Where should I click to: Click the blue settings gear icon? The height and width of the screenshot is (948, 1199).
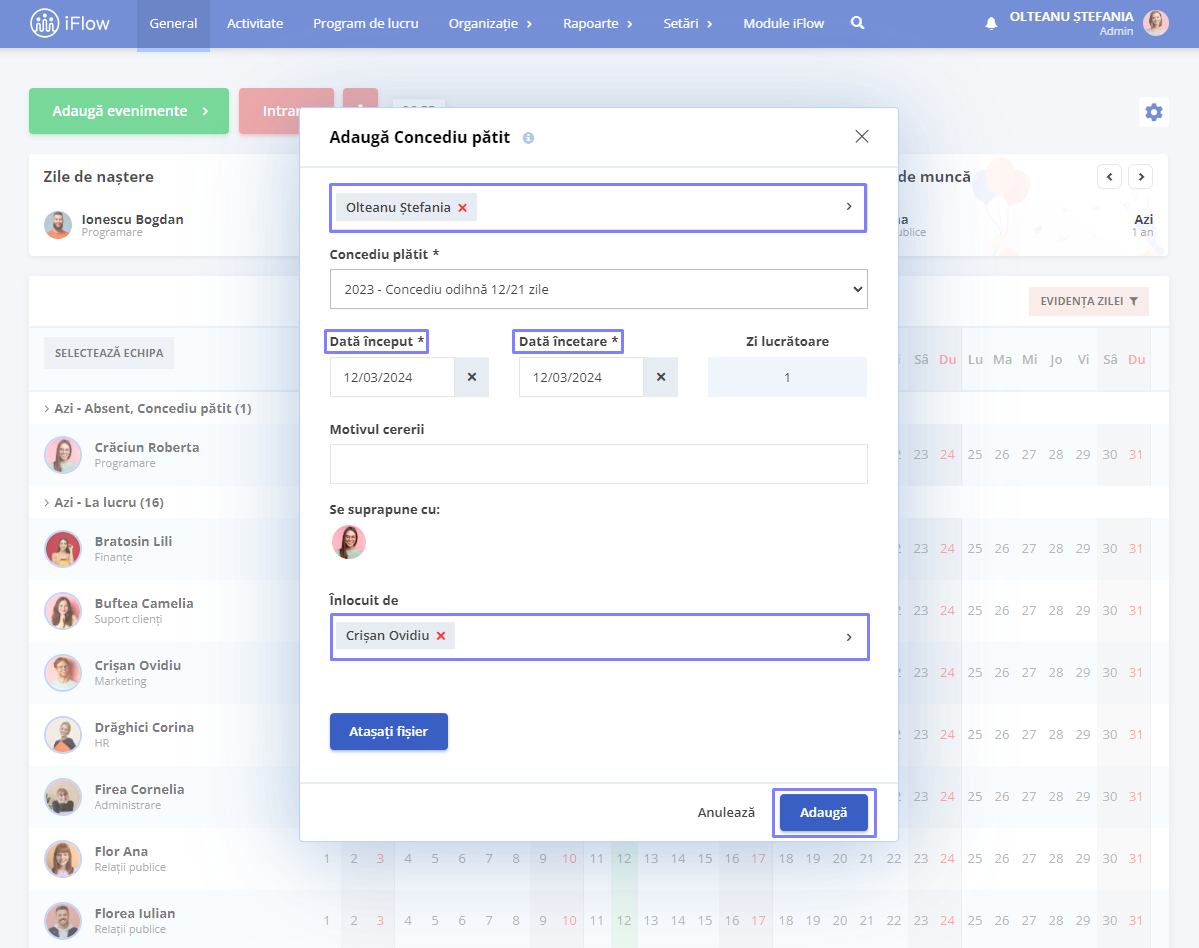(x=1153, y=112)
